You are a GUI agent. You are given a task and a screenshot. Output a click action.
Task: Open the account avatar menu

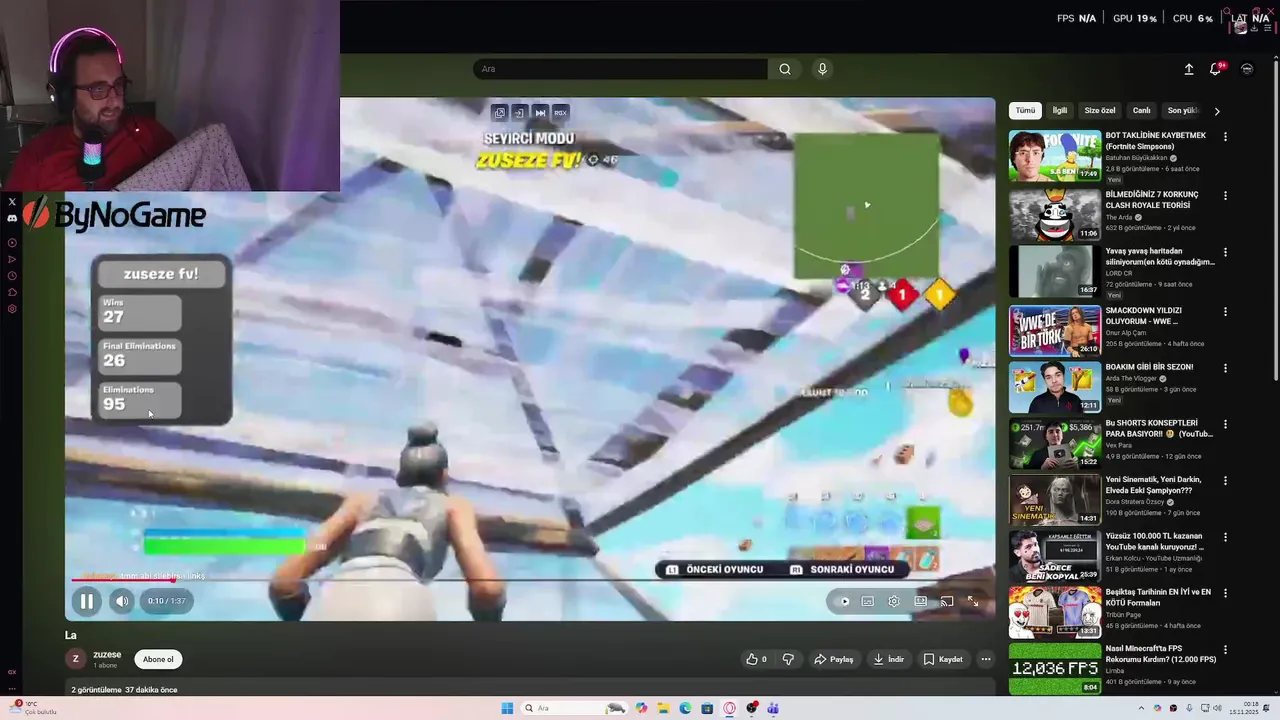point(1247,69)
